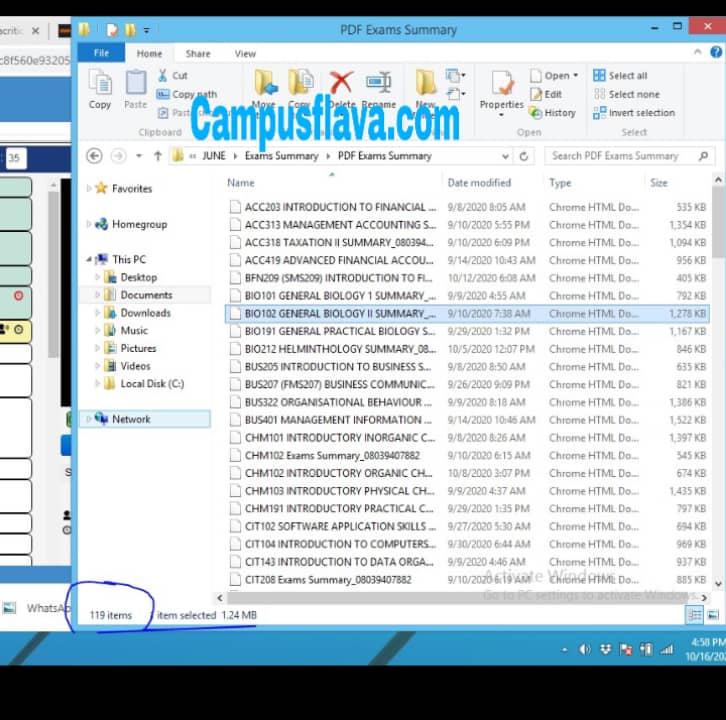
Task: Click the volume speaker tray icon
Action: (585, 650)
